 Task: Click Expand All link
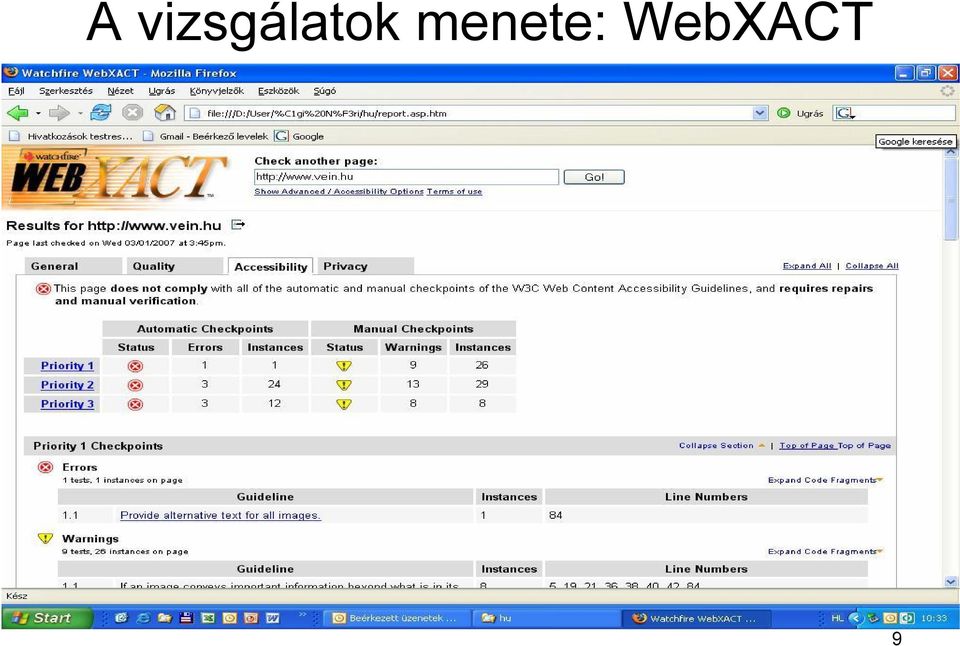[807, 266]
